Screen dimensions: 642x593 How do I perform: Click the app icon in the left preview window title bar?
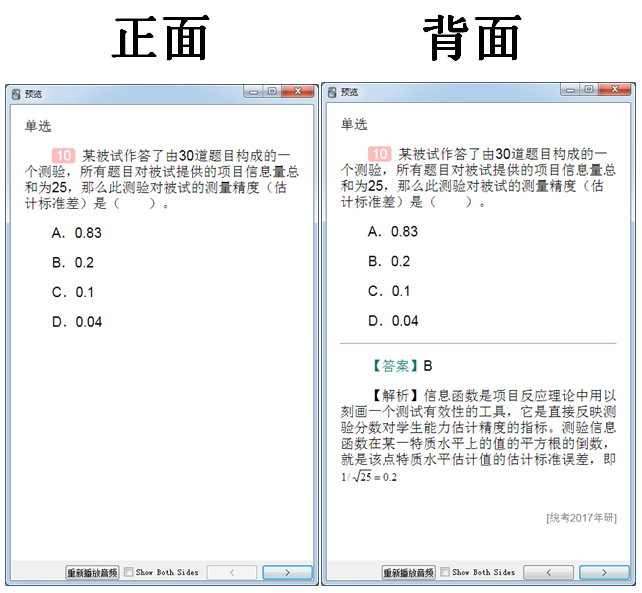pyautogui.click(x=16, y=94)
